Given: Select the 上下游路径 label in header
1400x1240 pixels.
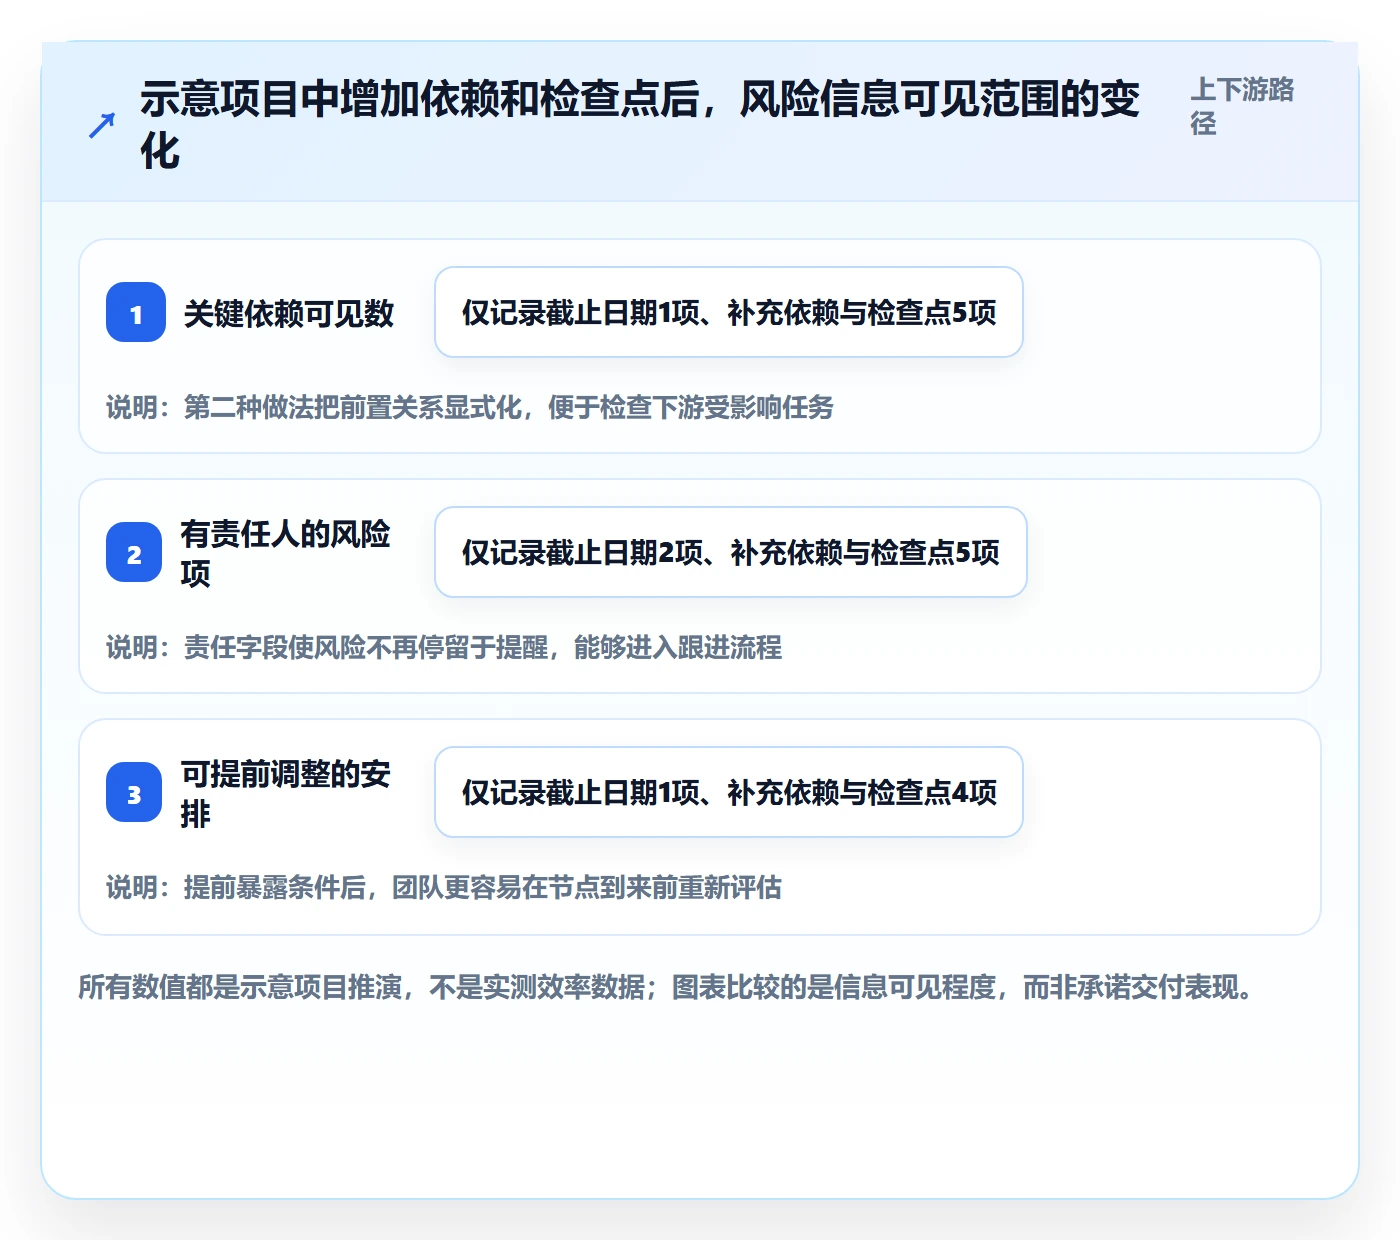Looking at the screenshot, I should coord(1242,106).
